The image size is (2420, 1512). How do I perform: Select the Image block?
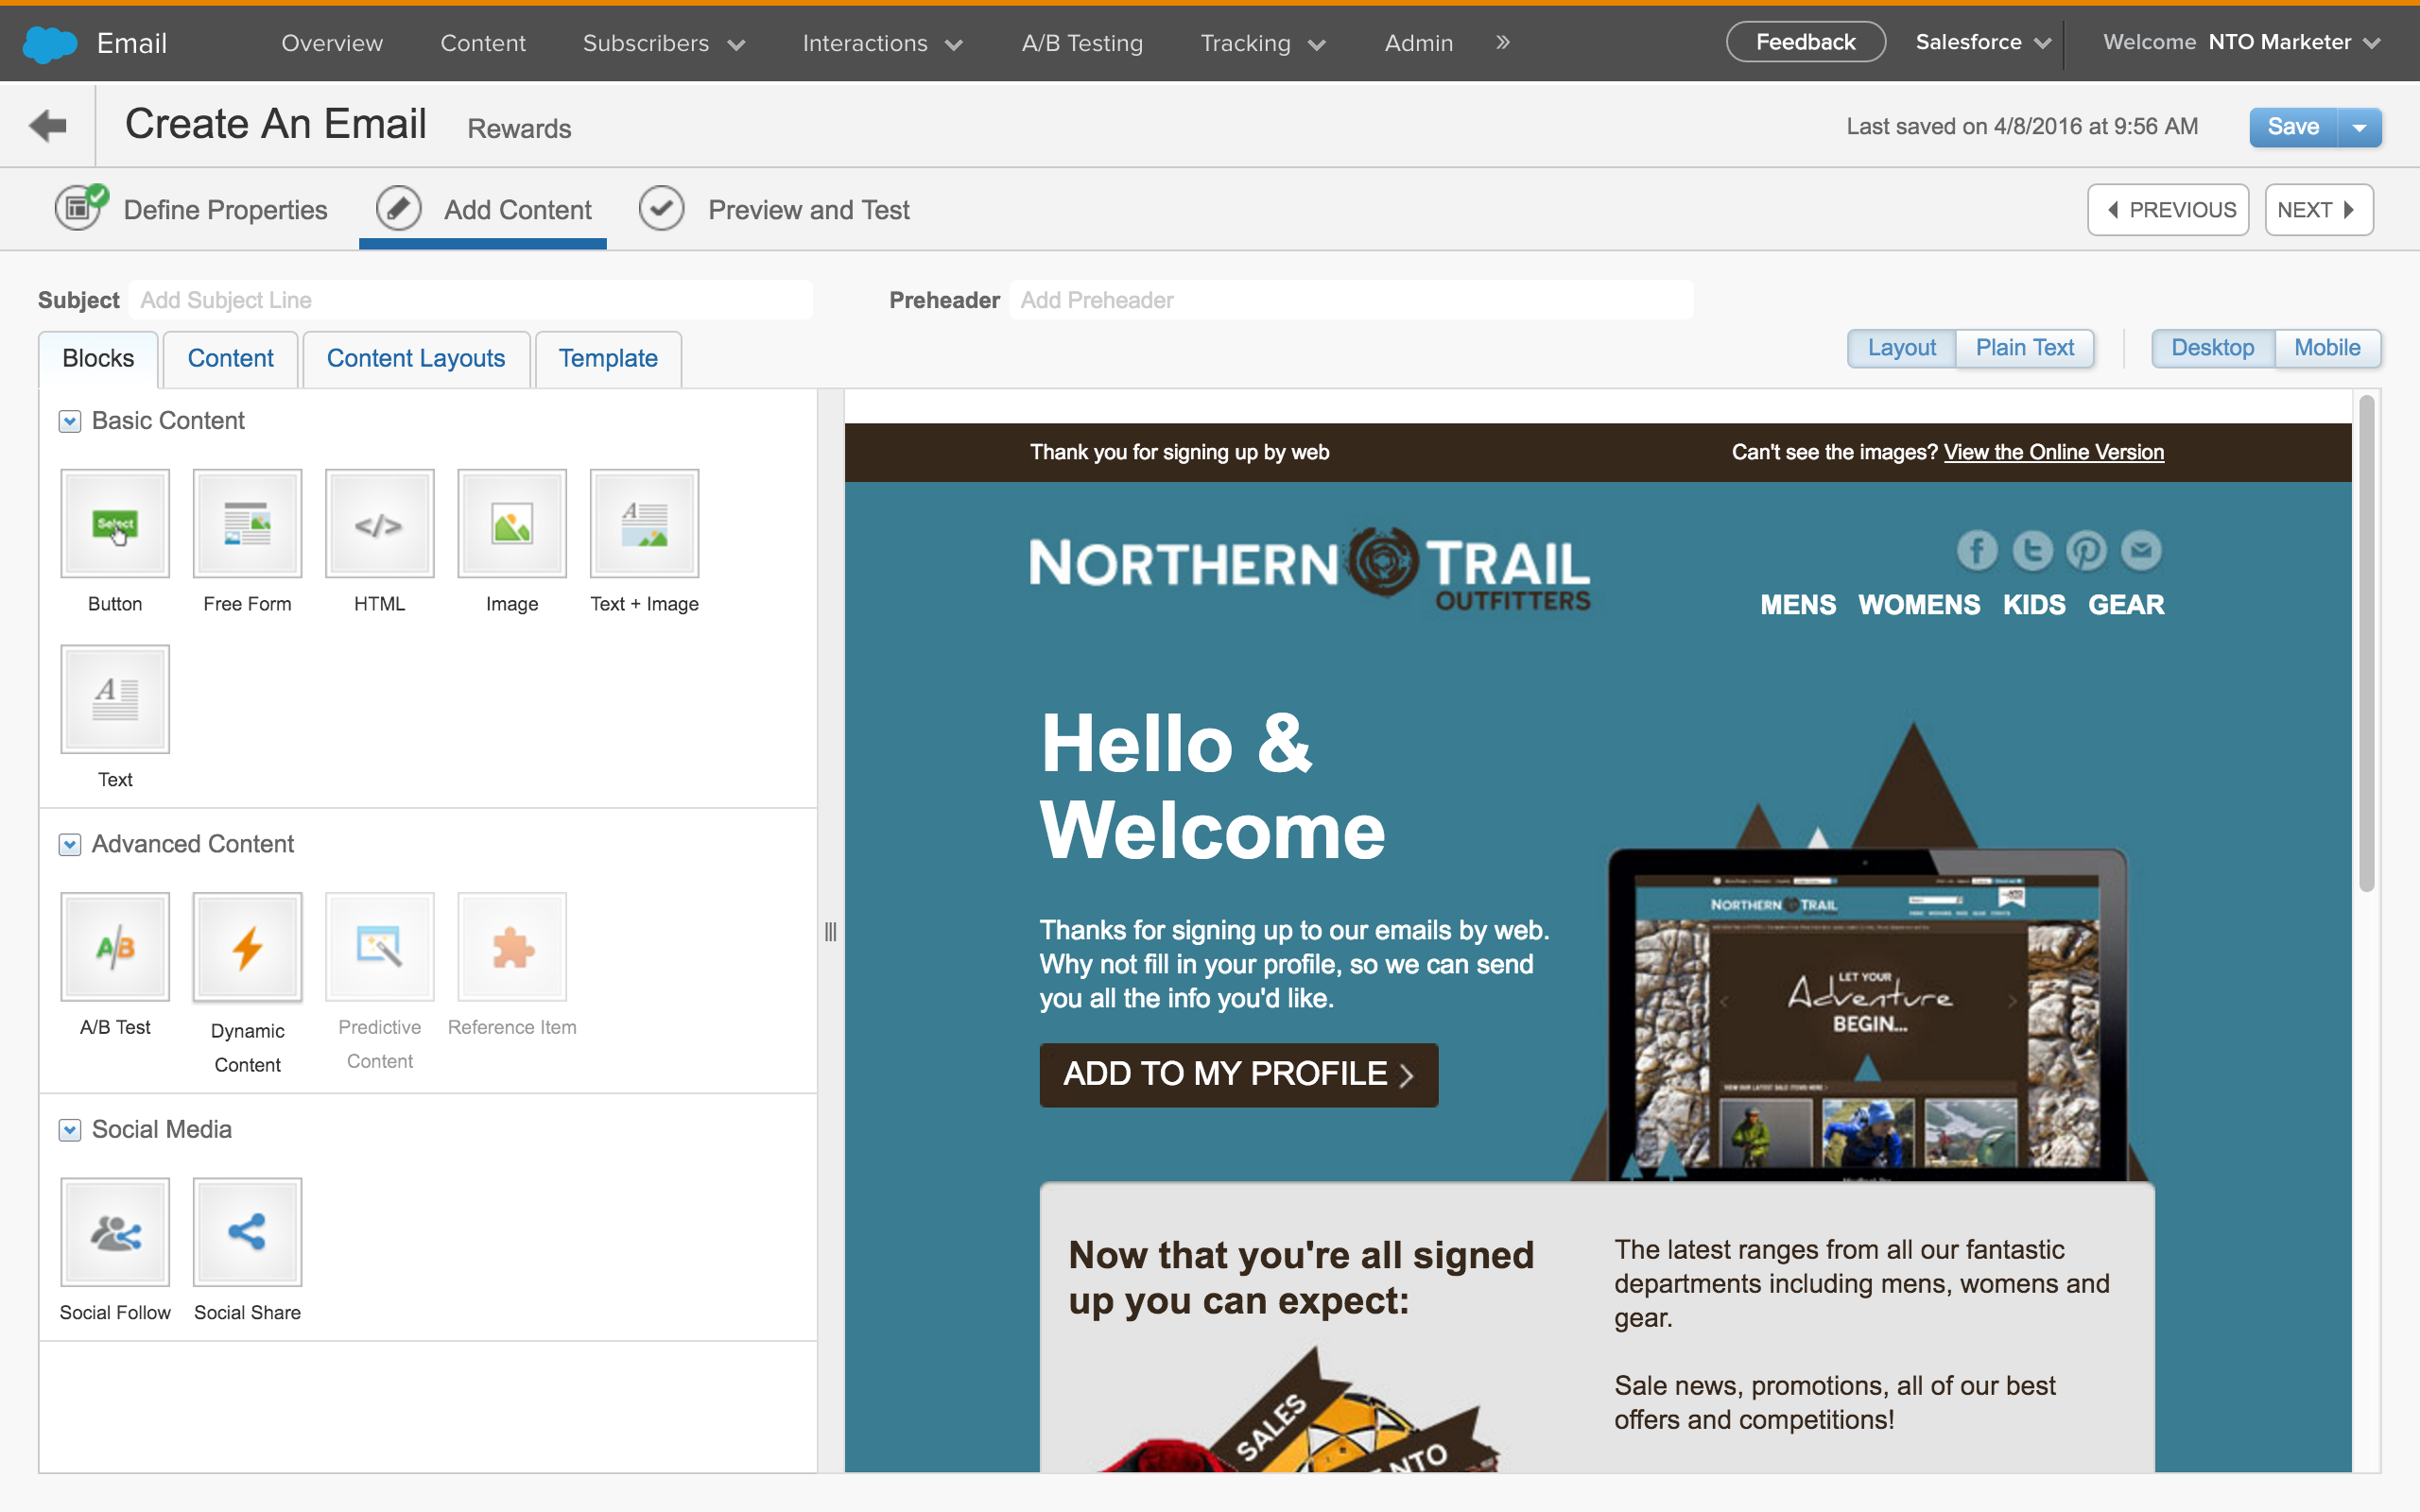coord(511,523)
